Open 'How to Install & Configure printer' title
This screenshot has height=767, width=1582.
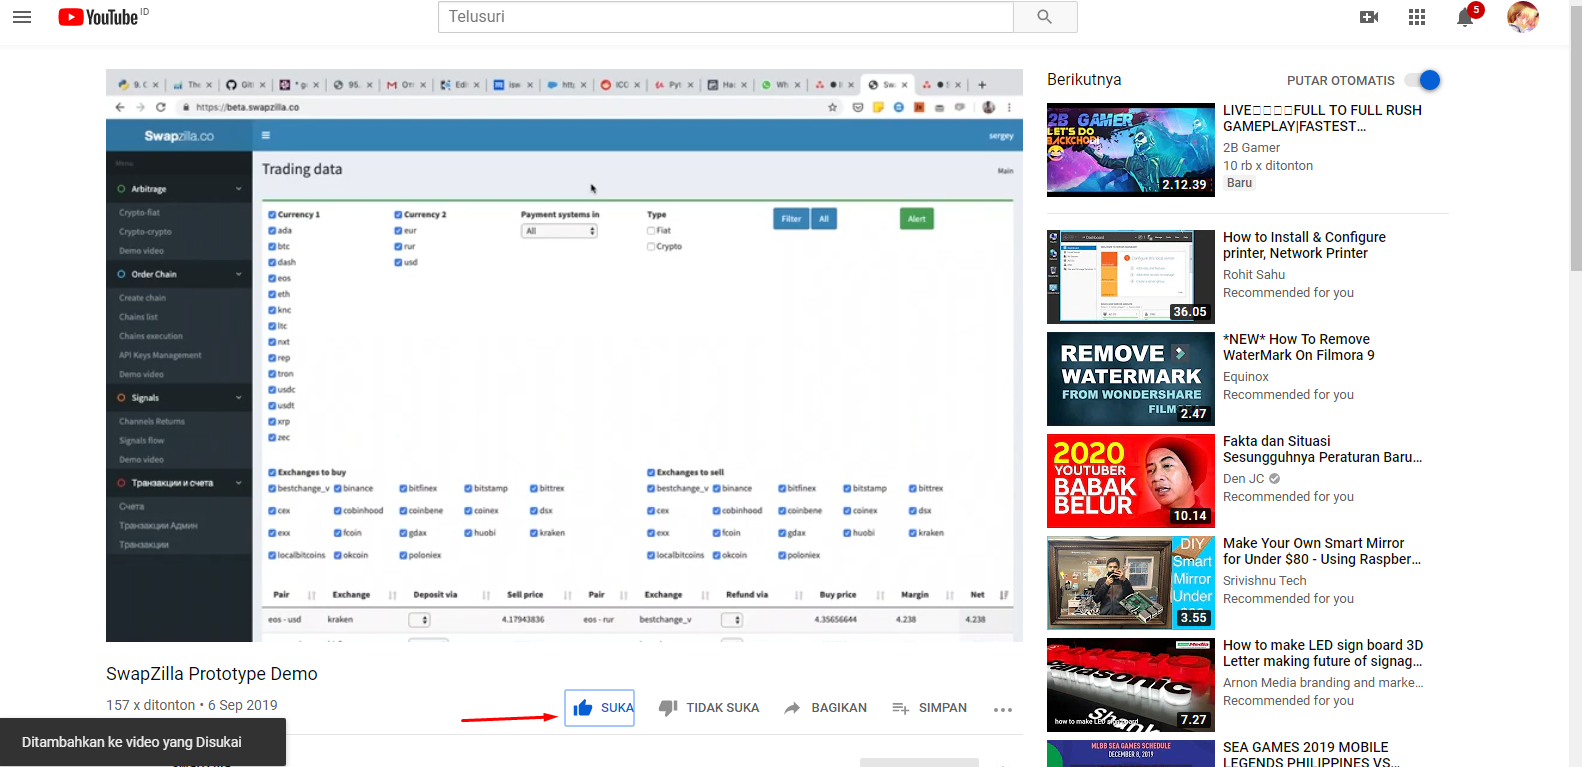tap(1304, 245)
